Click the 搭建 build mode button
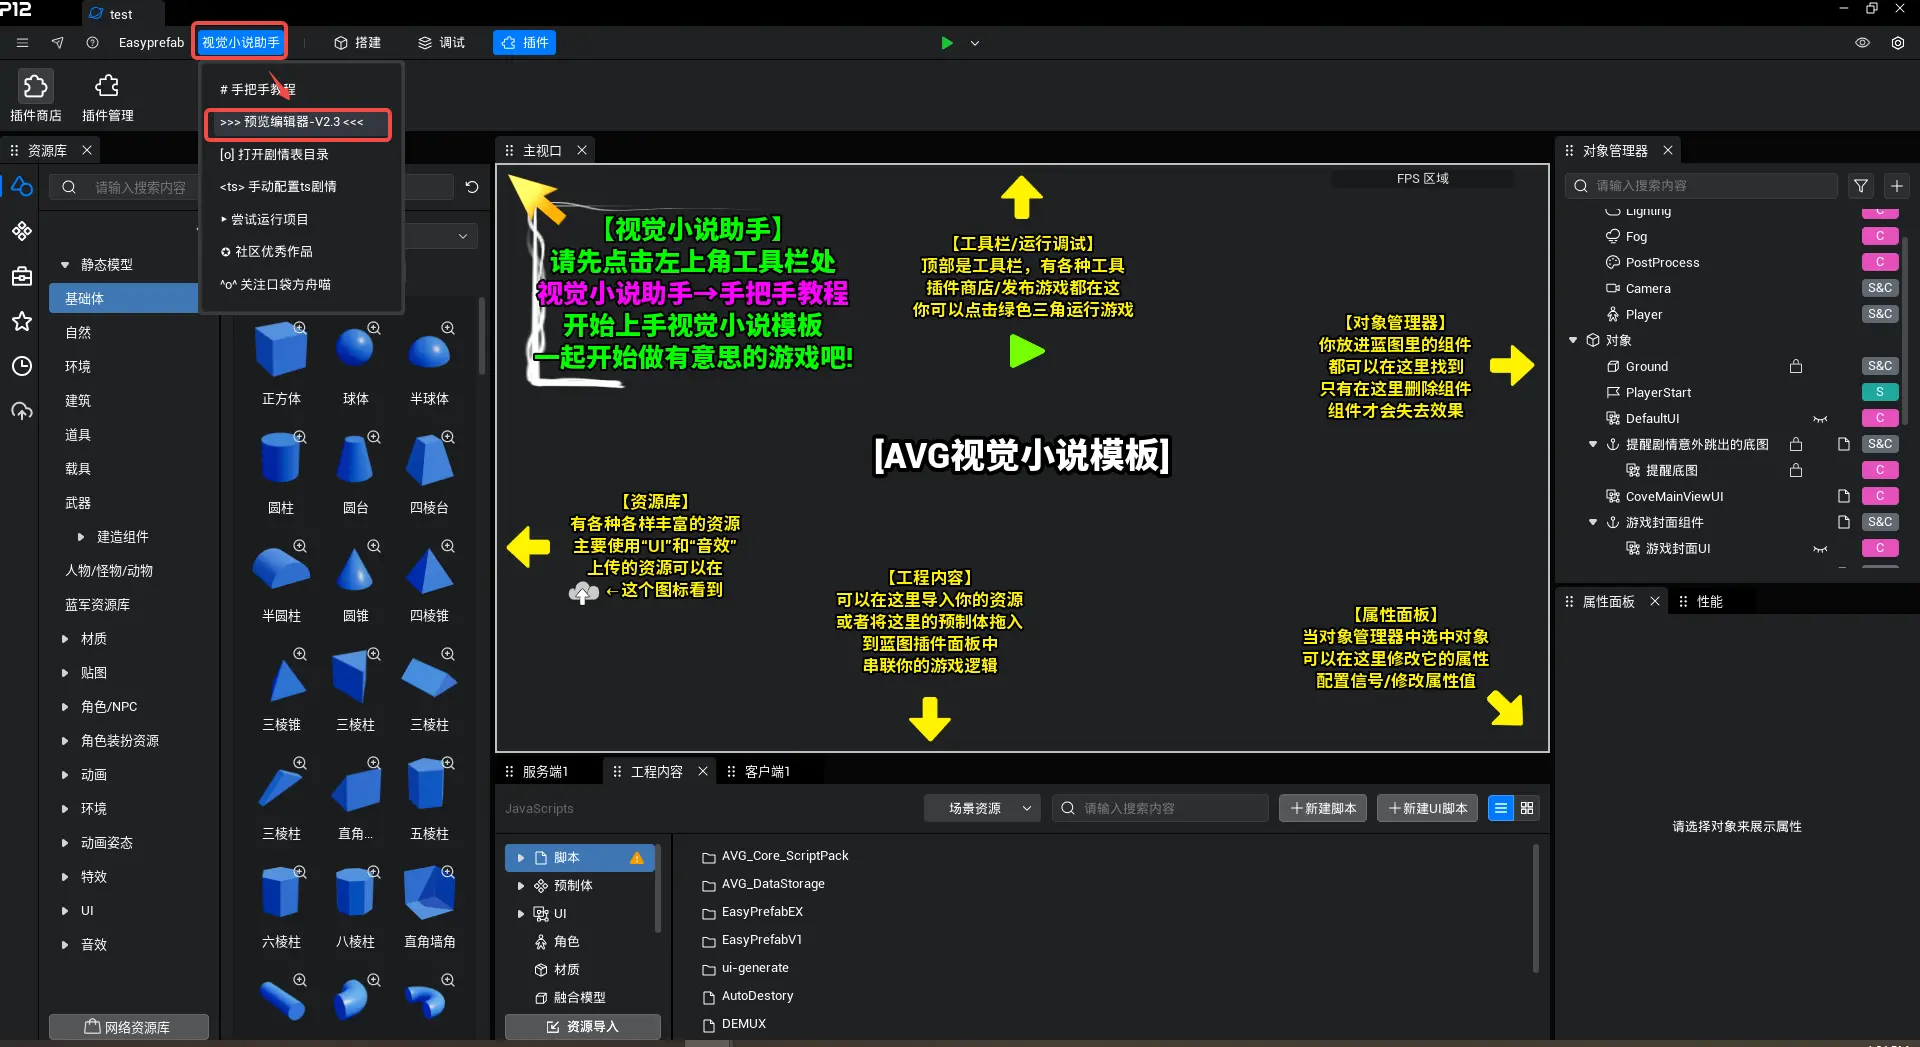The image size is (1920, 1047). pyautogui.click(x=358, y=43)
